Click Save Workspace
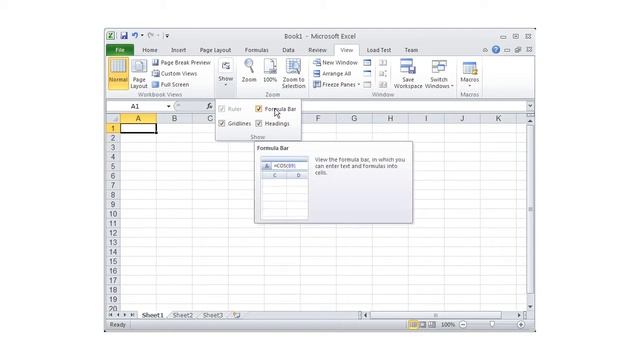This screenshot has height=360, width=640. (408, 73)
